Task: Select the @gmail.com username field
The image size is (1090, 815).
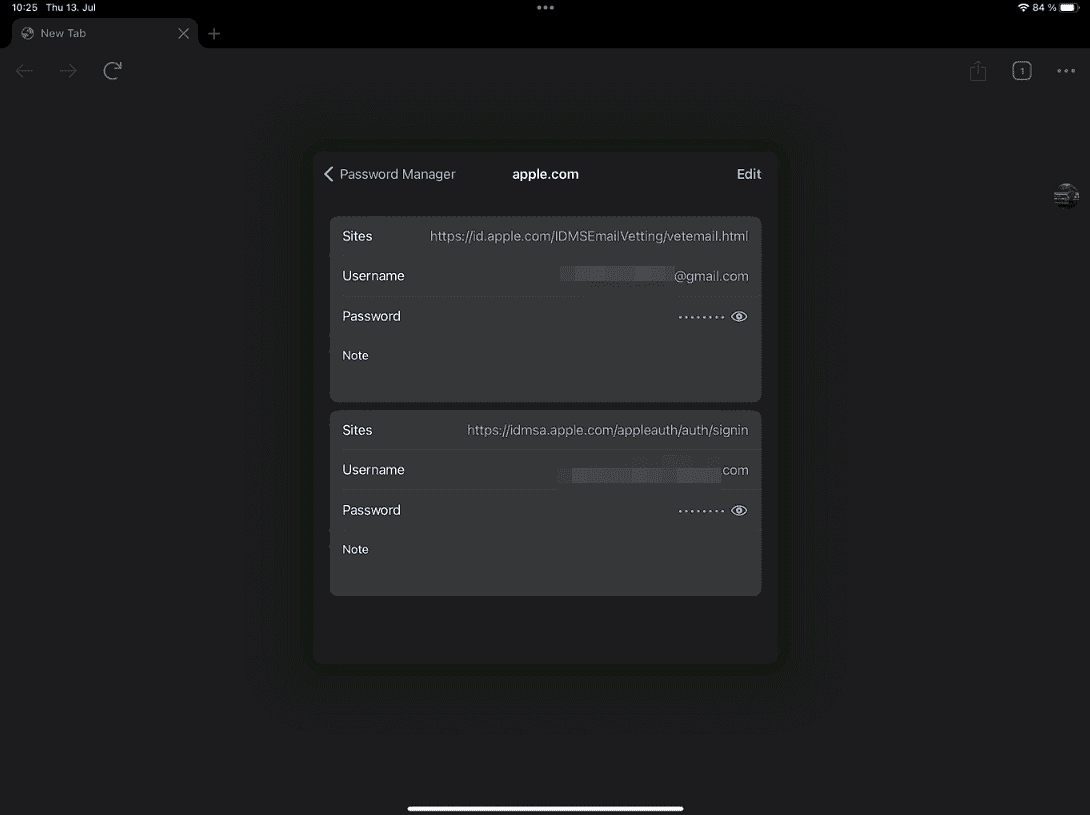Action: 545,276
